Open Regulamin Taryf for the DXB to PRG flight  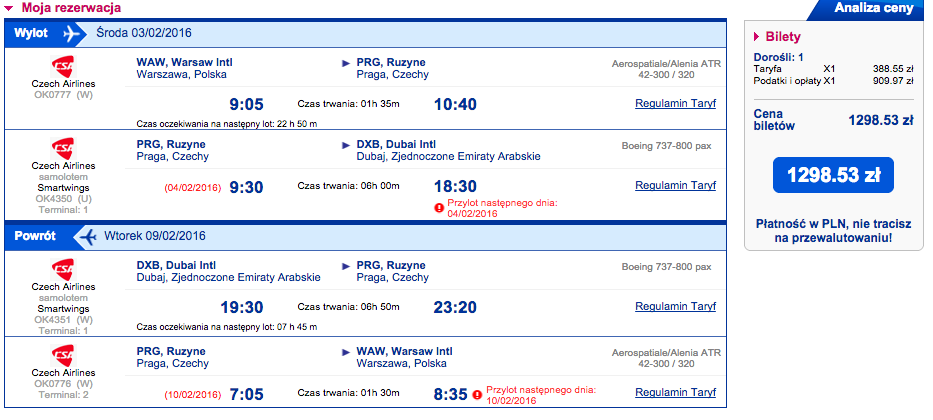[x=675, y=306]
